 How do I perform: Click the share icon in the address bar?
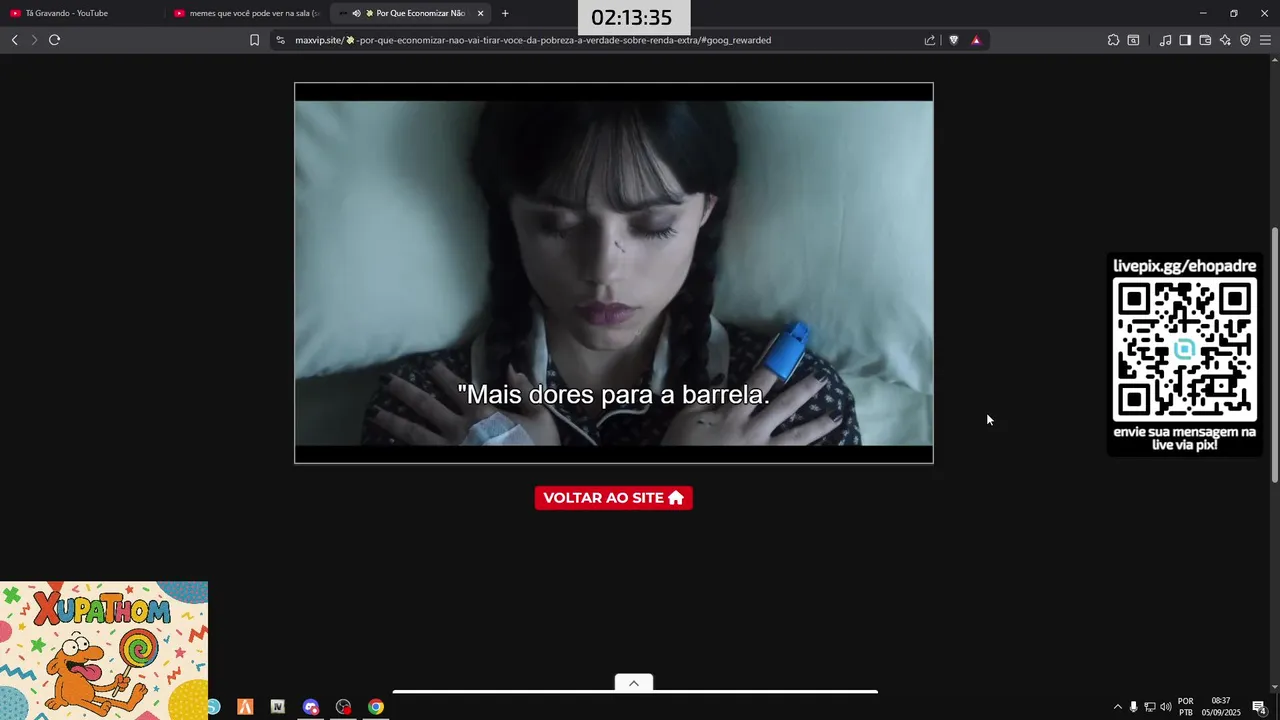click(x=930, y=40)
